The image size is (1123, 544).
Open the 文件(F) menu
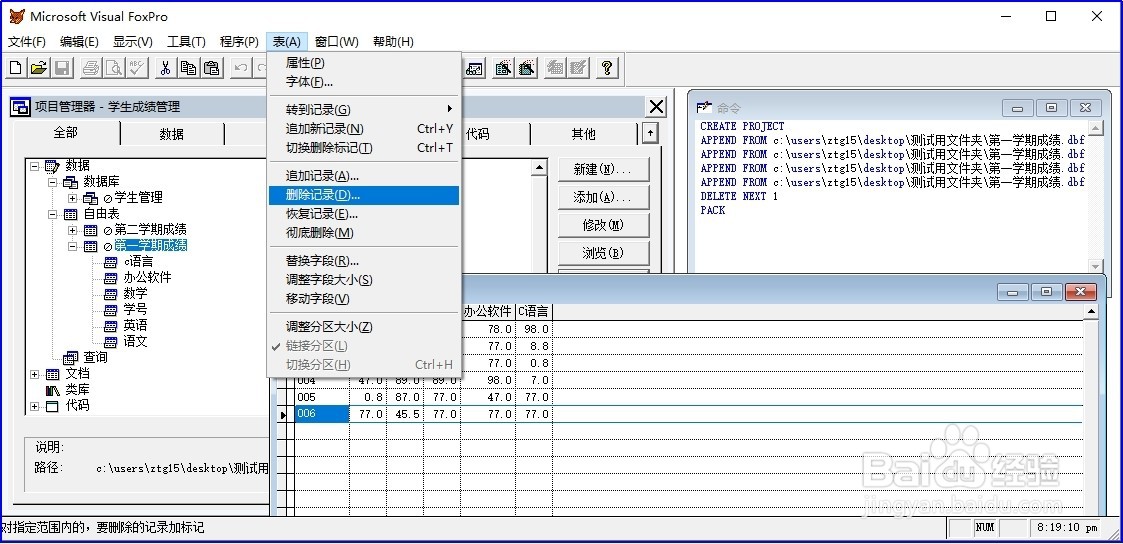26,42
